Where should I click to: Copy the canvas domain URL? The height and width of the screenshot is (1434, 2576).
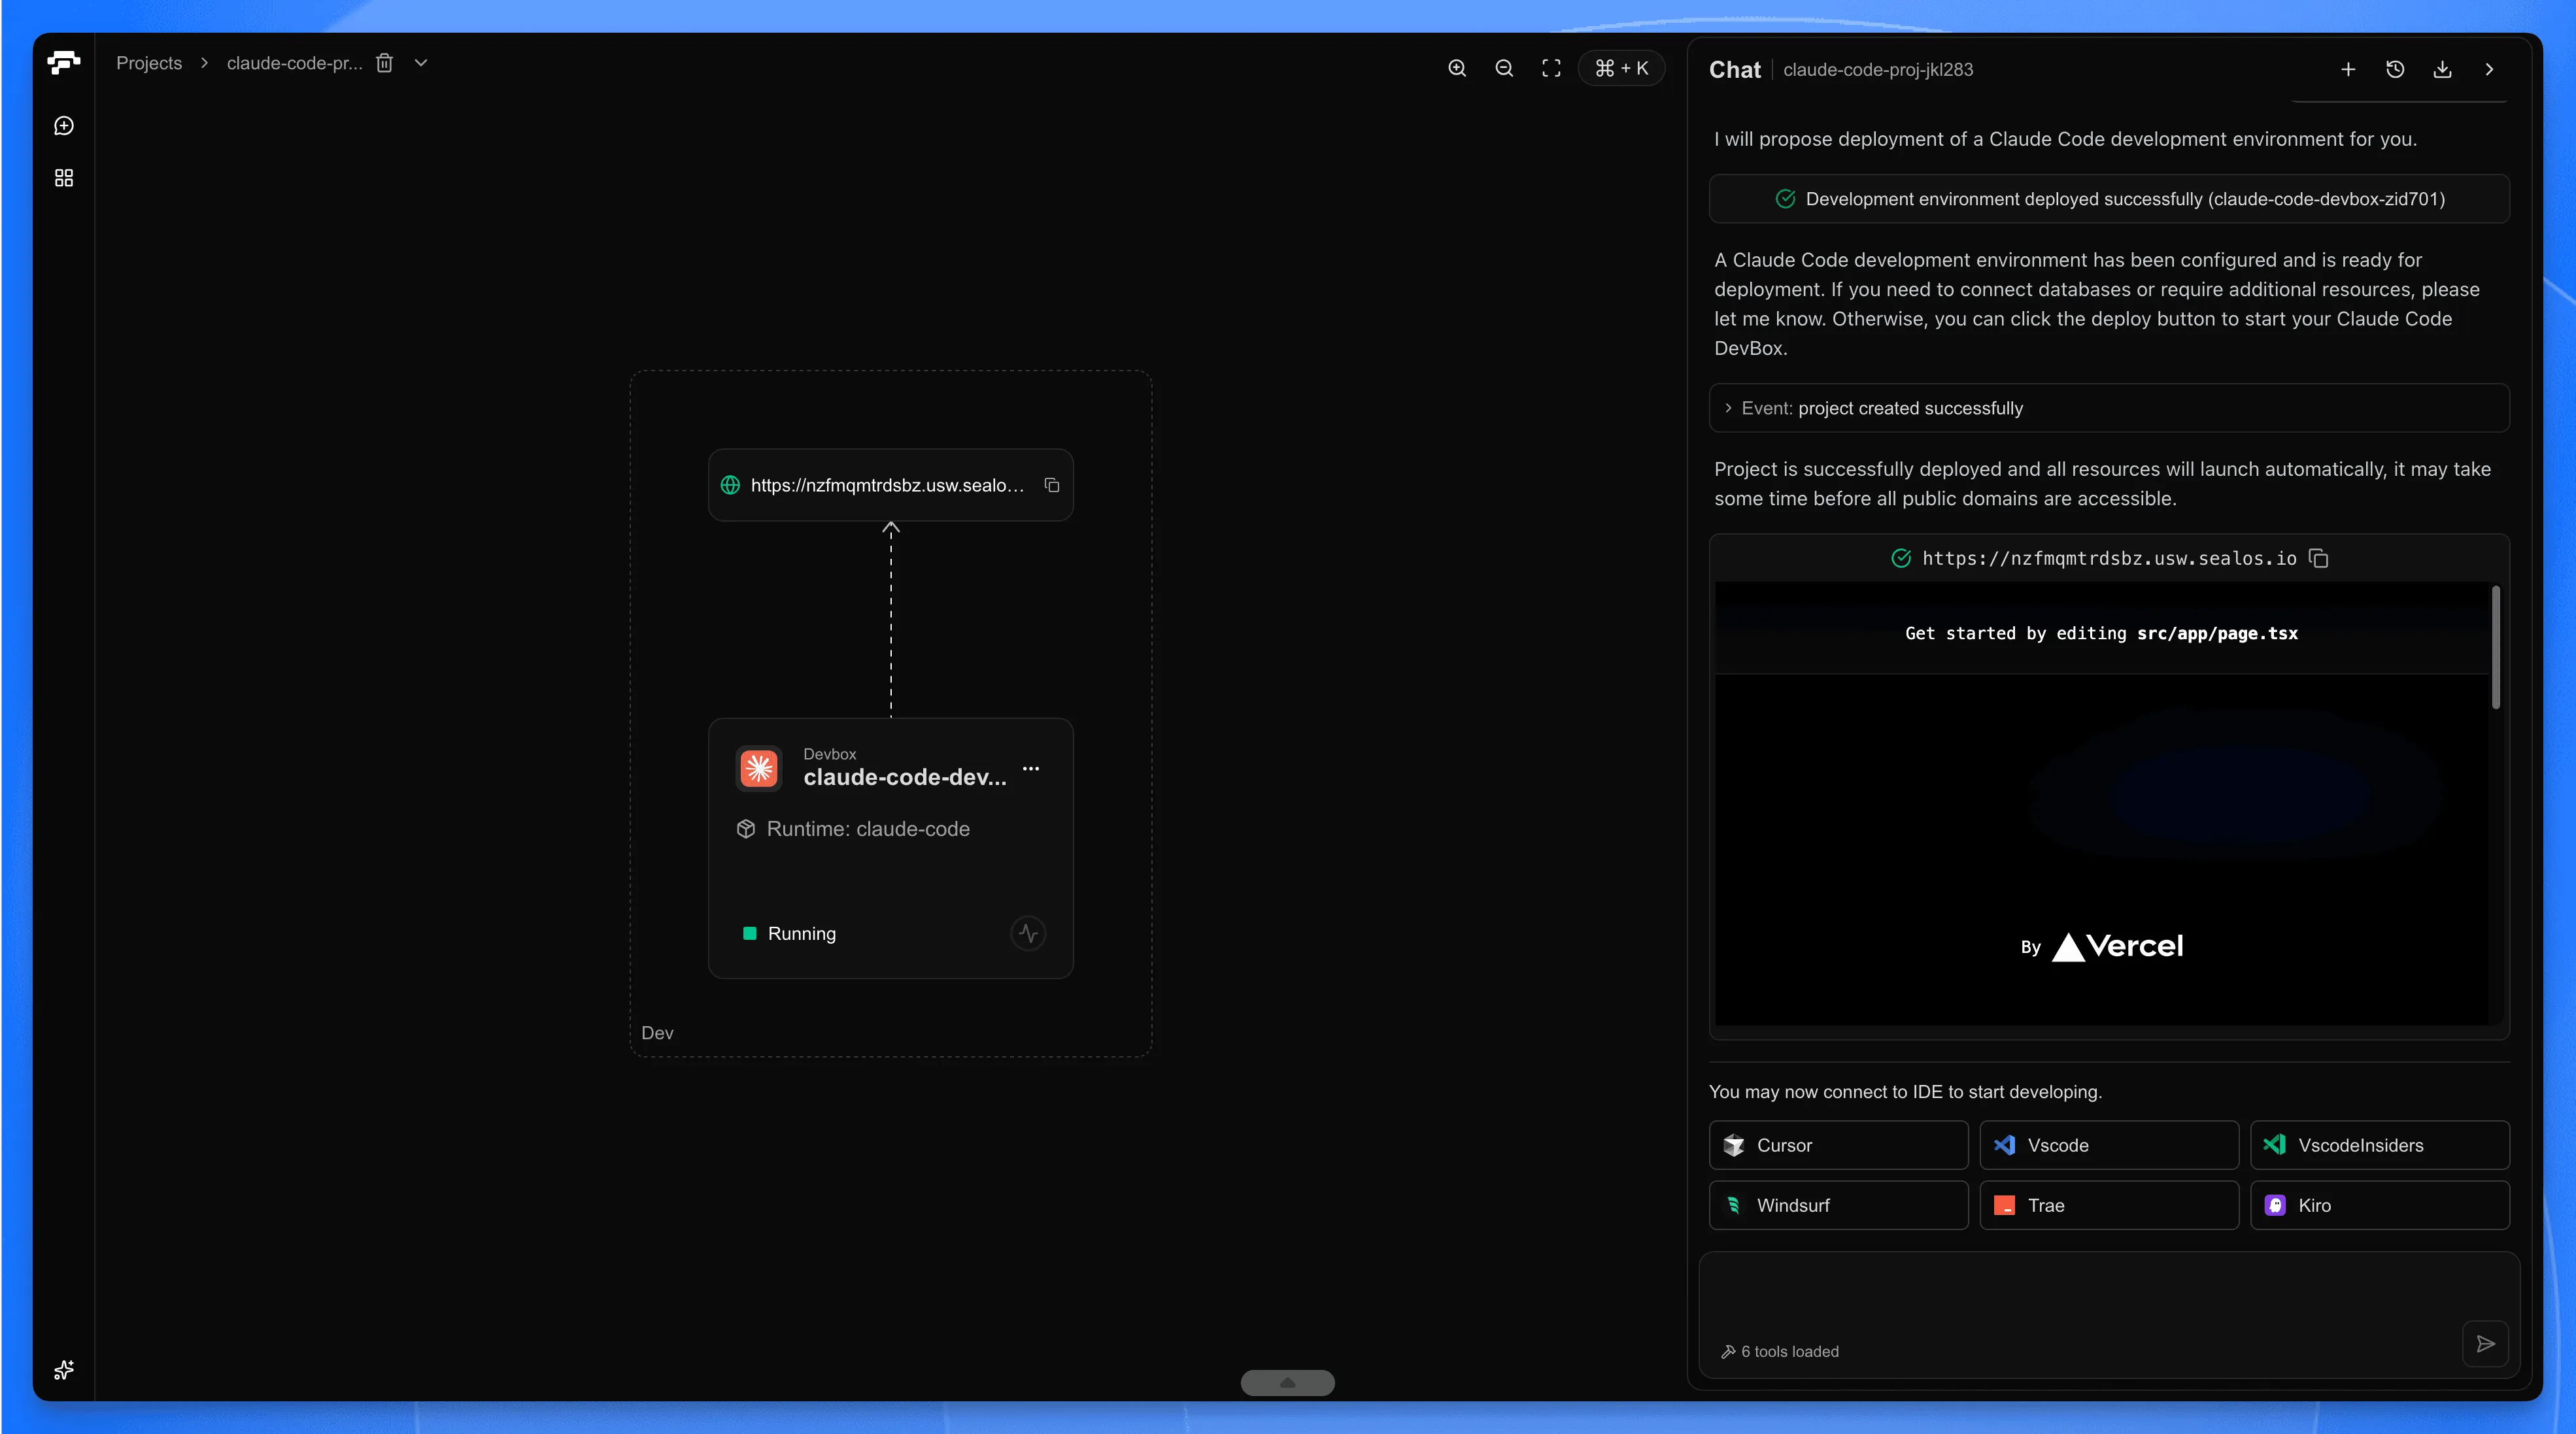coord(1052,485)
